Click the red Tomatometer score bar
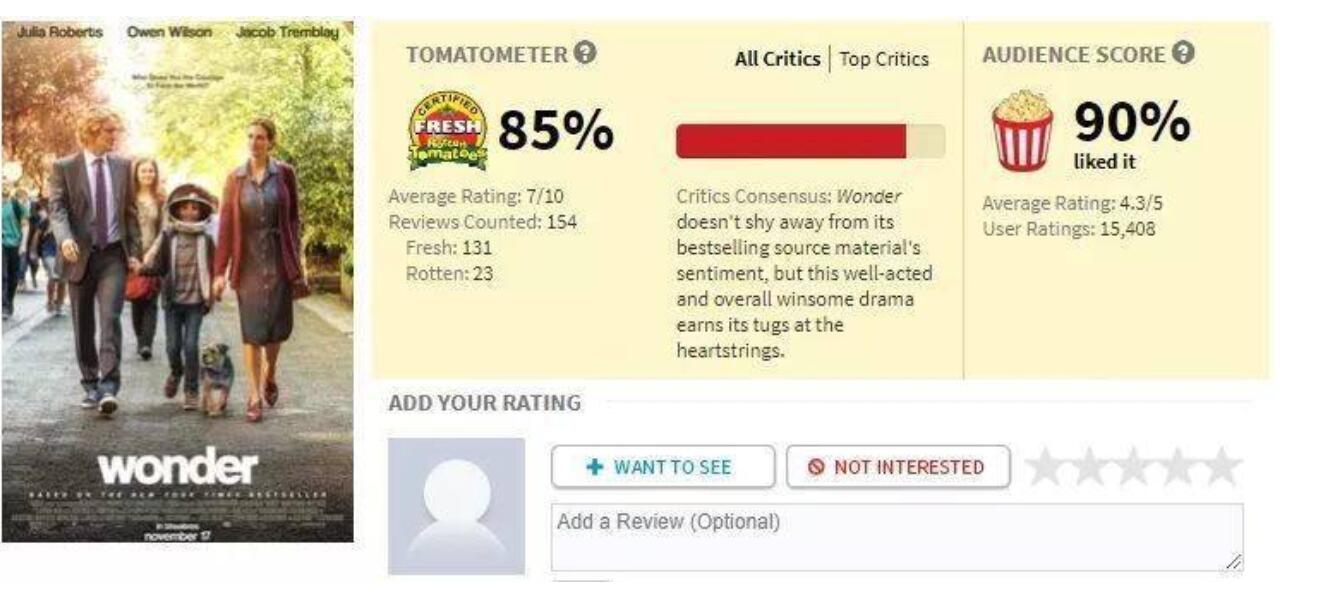The width and height of the screenshot is (1325, 592). click(x=791, y=141)
